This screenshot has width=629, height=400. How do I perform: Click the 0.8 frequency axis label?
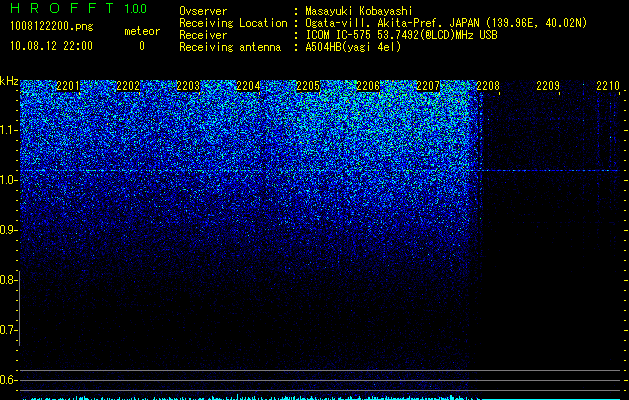click(x=8, y=280)
